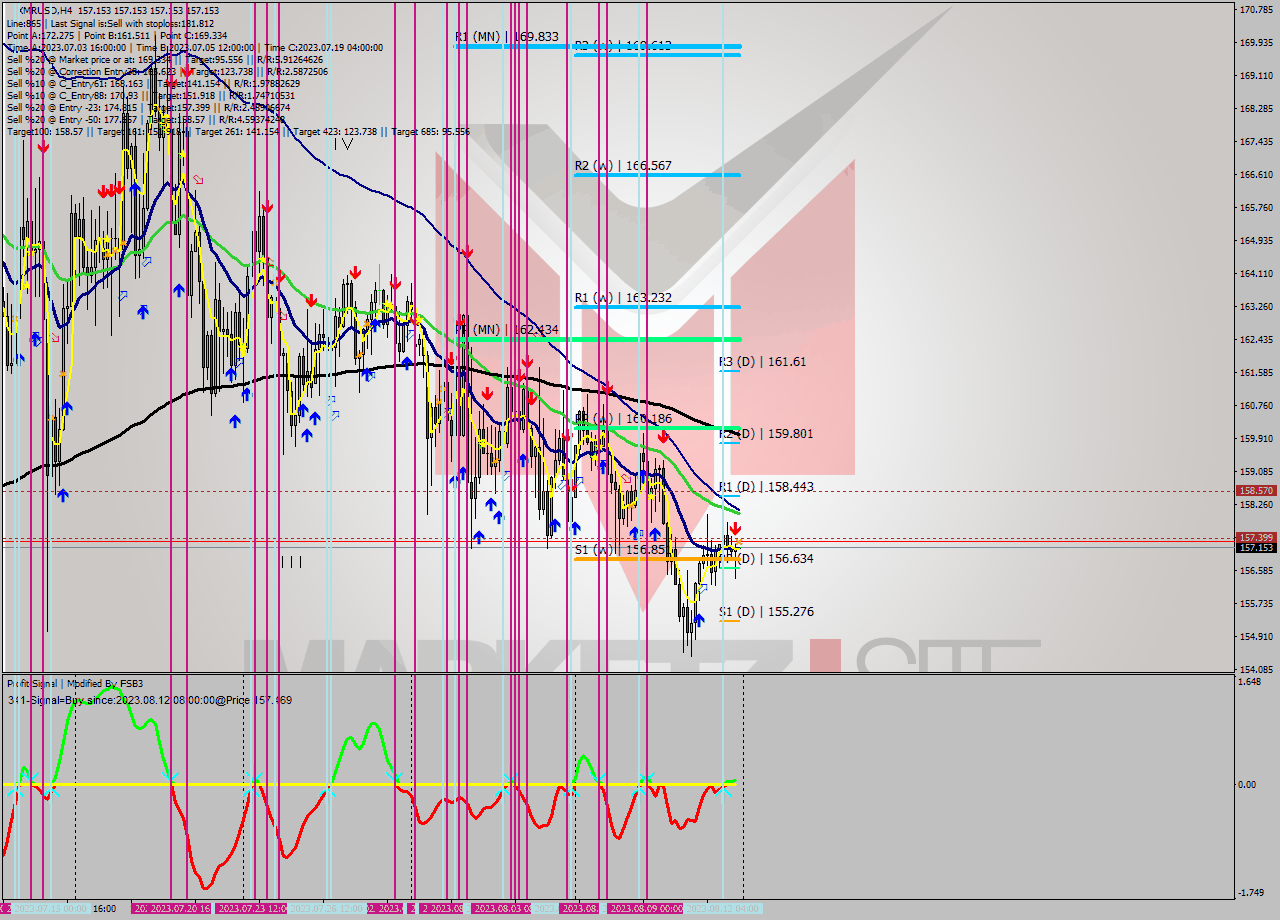Click the red 158.570 price tag on axis

coord(1256,491)
